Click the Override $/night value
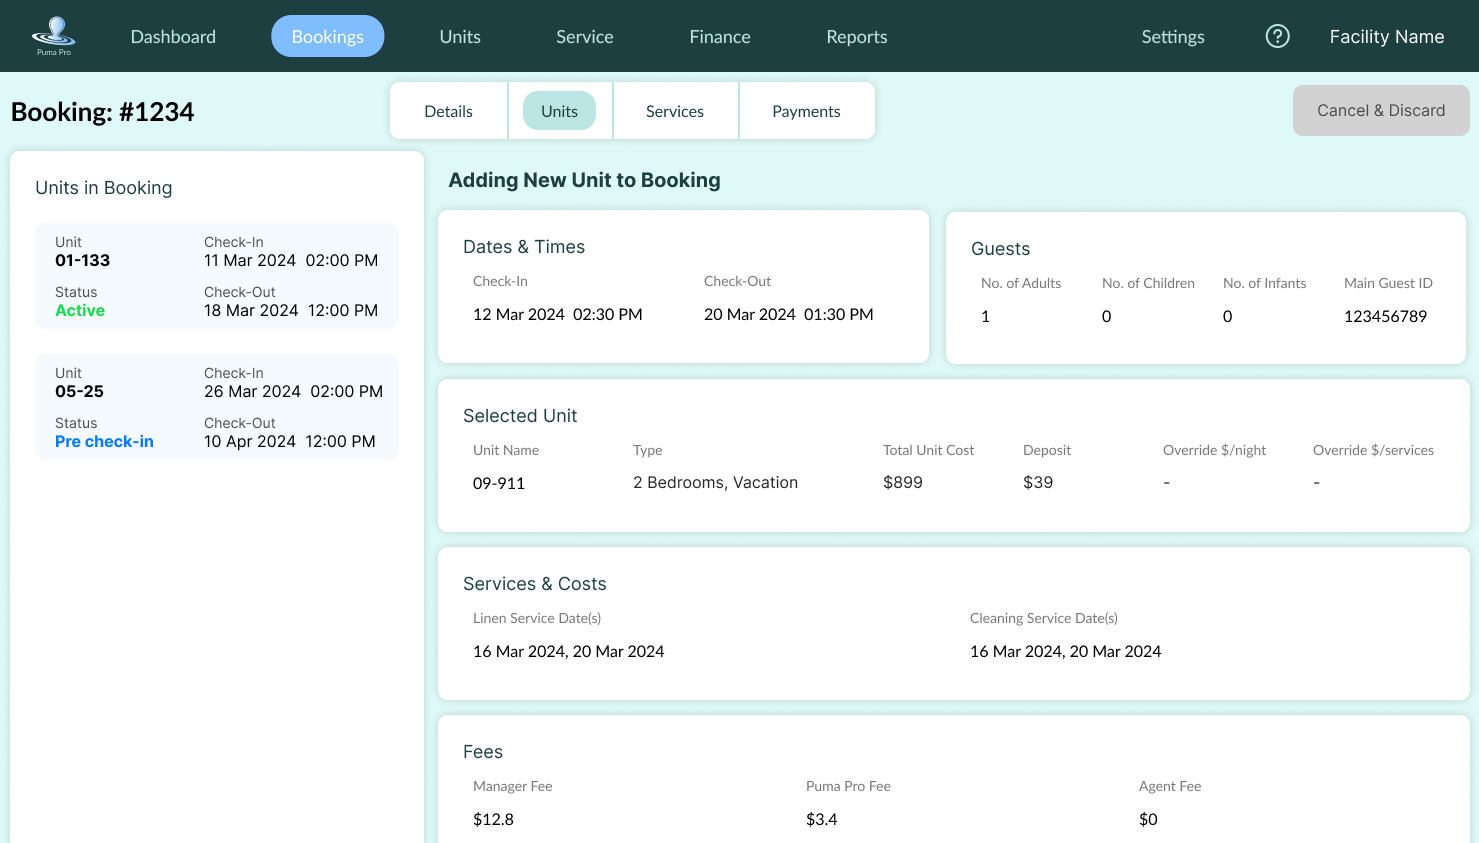The image size is (1479, 843). click(1167, 483)
